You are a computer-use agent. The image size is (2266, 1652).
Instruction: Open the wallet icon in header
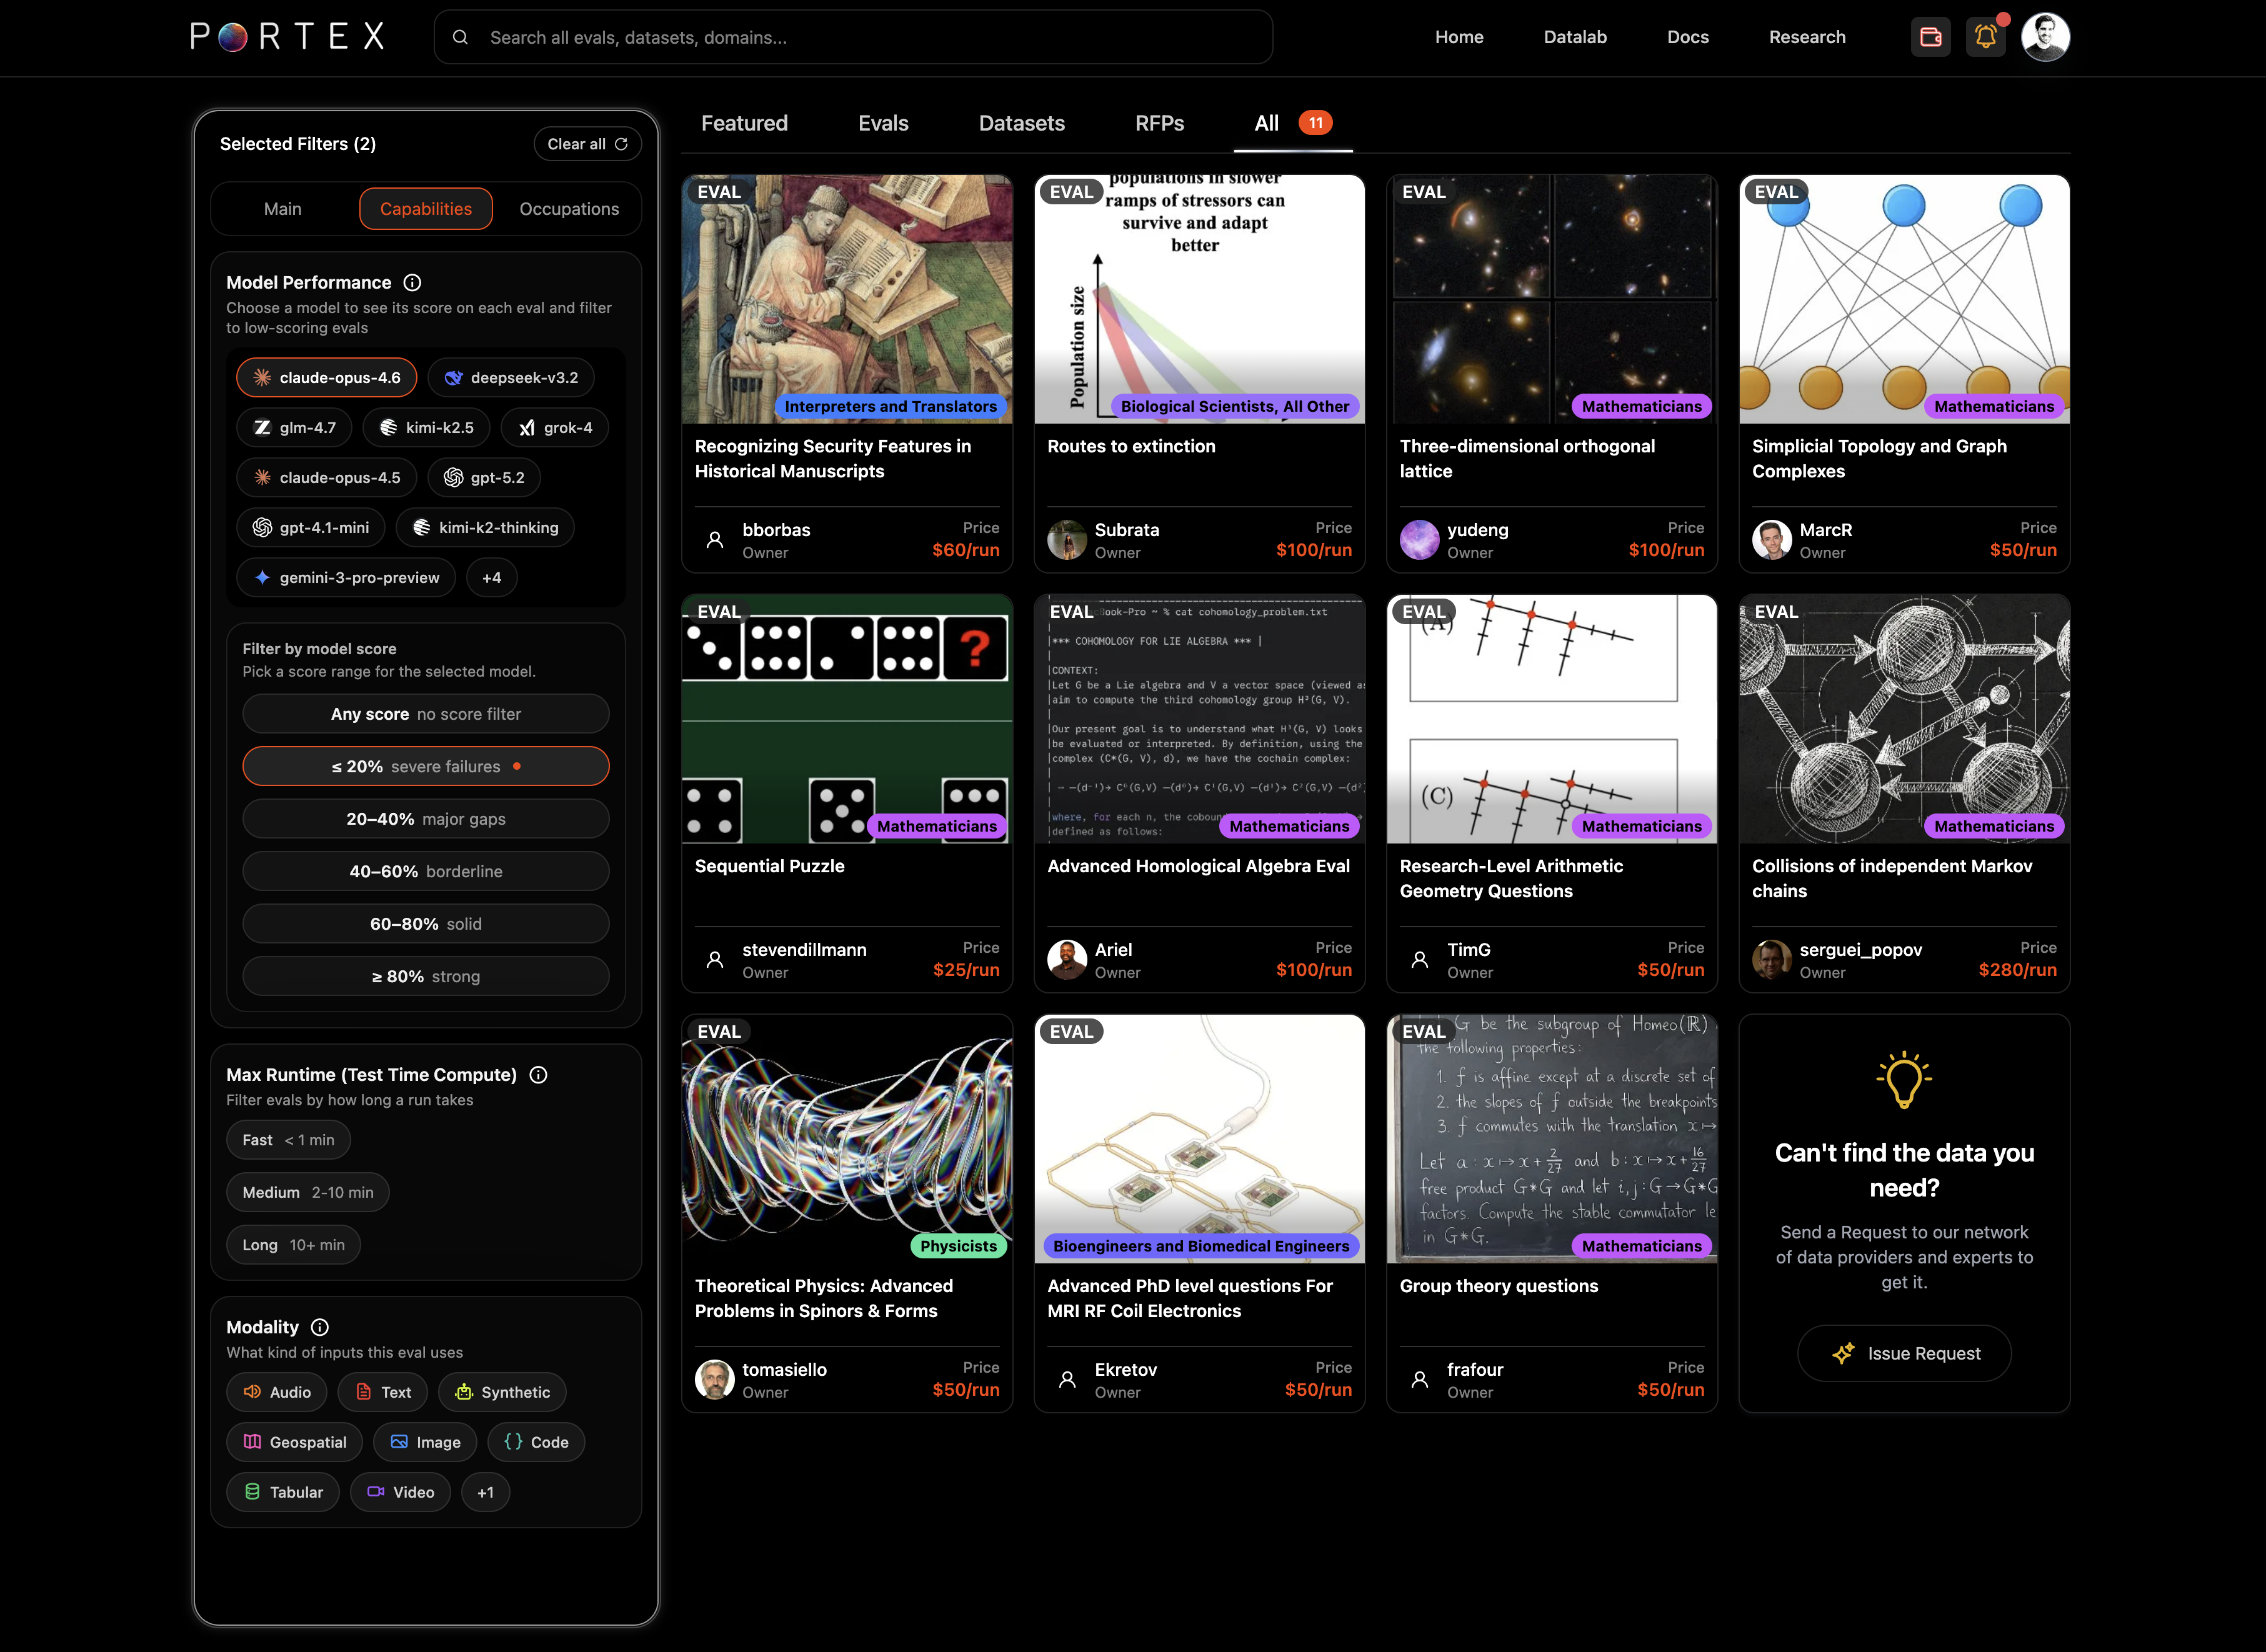(1930, 37)
